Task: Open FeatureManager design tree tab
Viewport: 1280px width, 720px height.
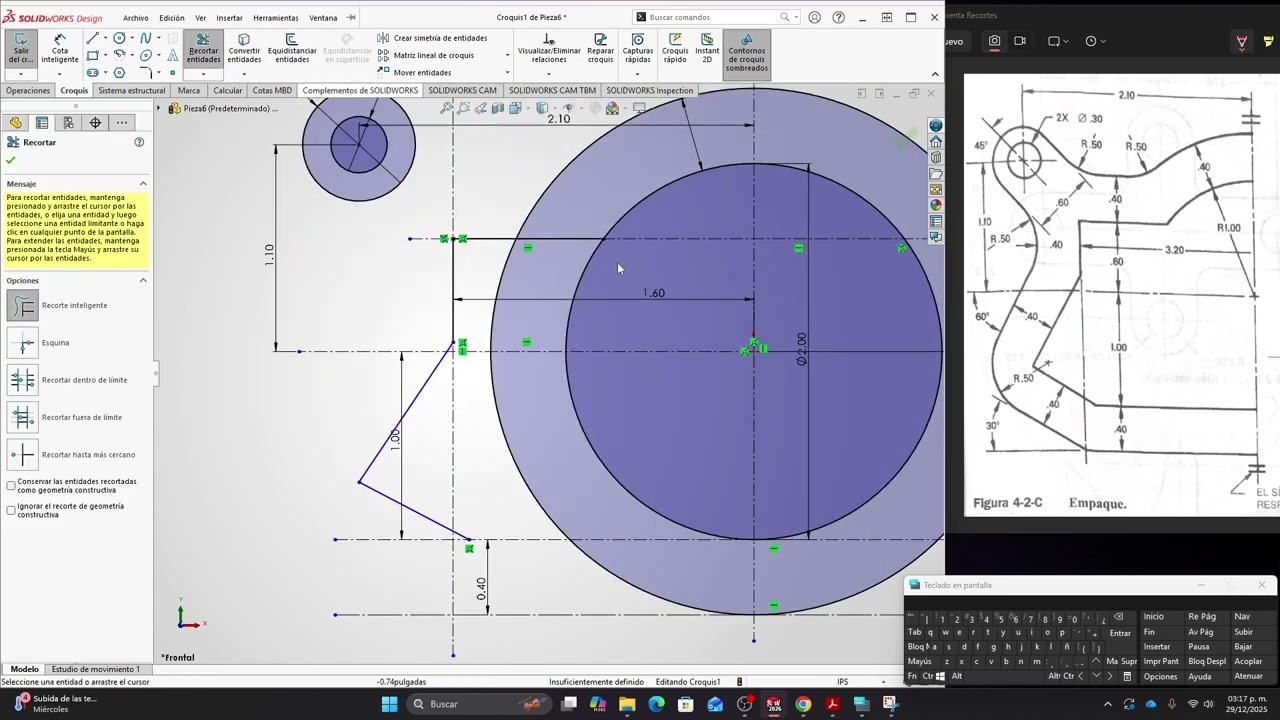Action: pos(15,123)
